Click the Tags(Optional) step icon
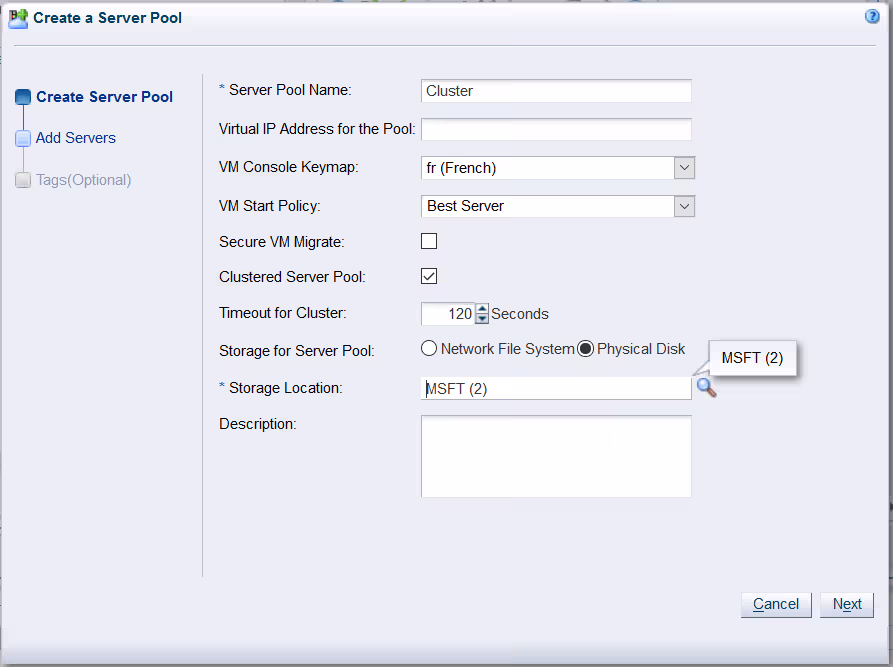 click(23, 181)
